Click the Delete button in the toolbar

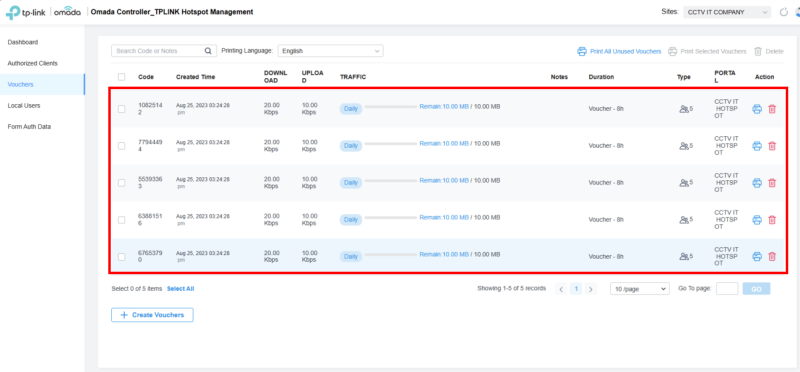[x=768, y=52]
